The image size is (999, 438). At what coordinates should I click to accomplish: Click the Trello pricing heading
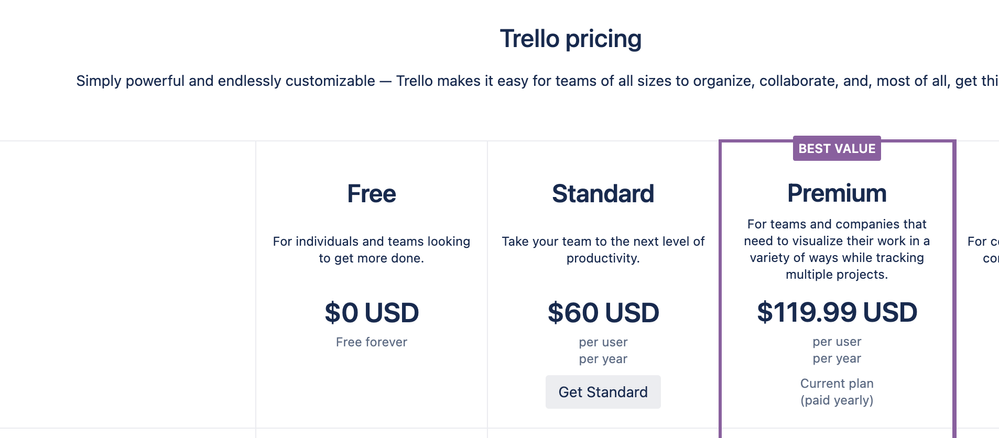pyautogui.click(x=570, y=39)
